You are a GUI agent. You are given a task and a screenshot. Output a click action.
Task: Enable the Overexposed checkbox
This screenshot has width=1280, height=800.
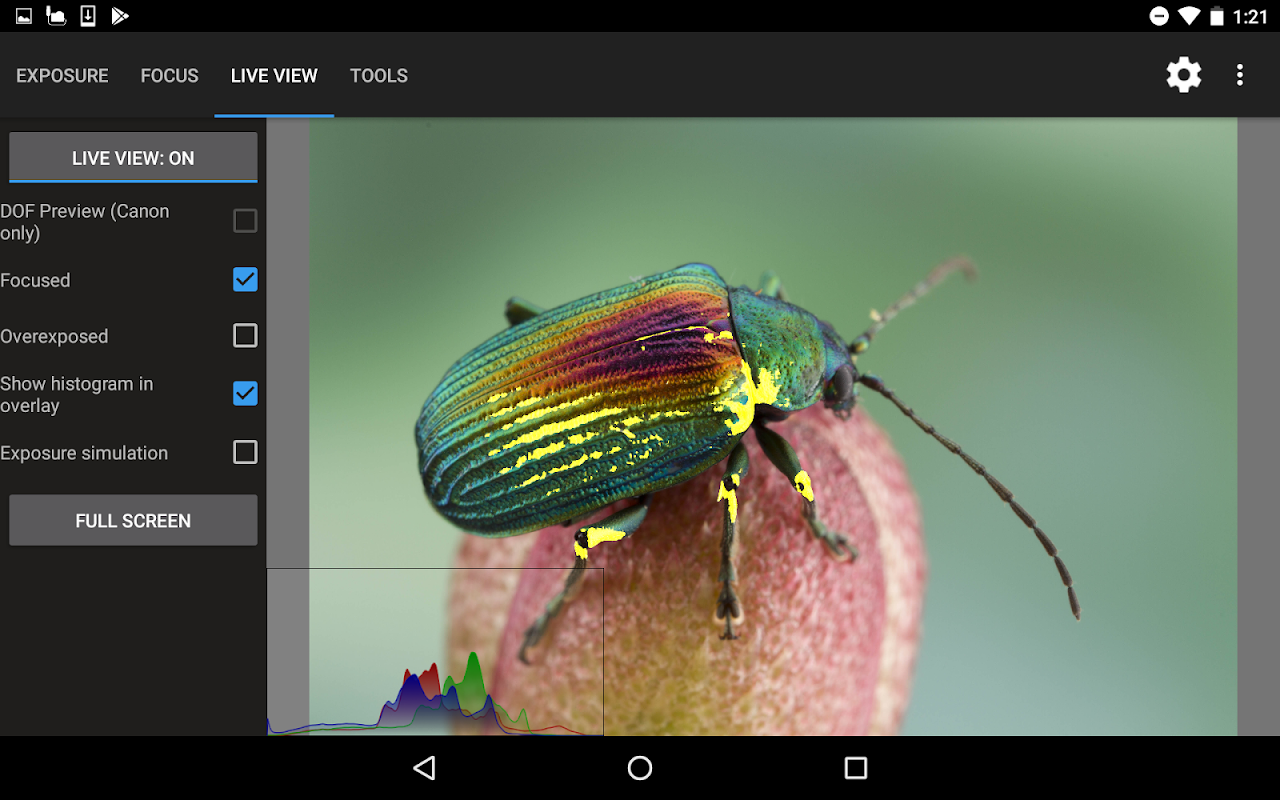245,336
